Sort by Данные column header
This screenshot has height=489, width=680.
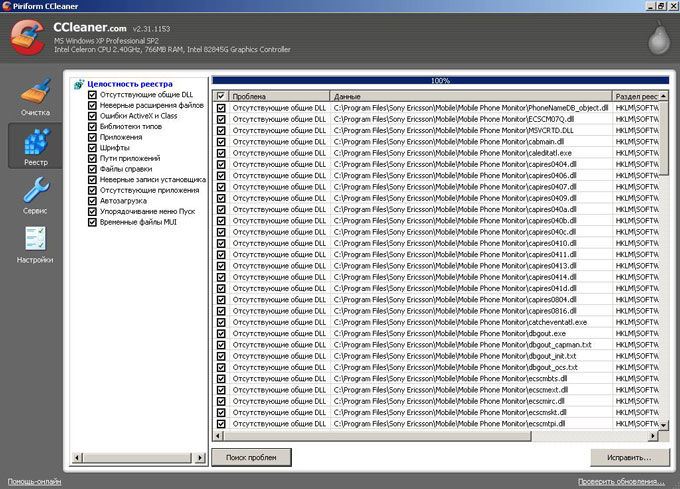click(471, 96)
